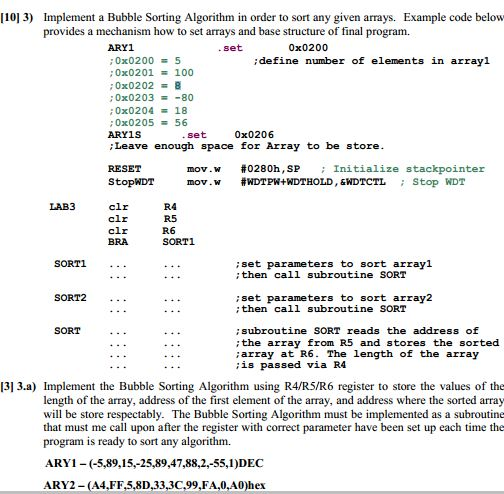Click the ';0x0203 = -80' comment line

(151, 98)
